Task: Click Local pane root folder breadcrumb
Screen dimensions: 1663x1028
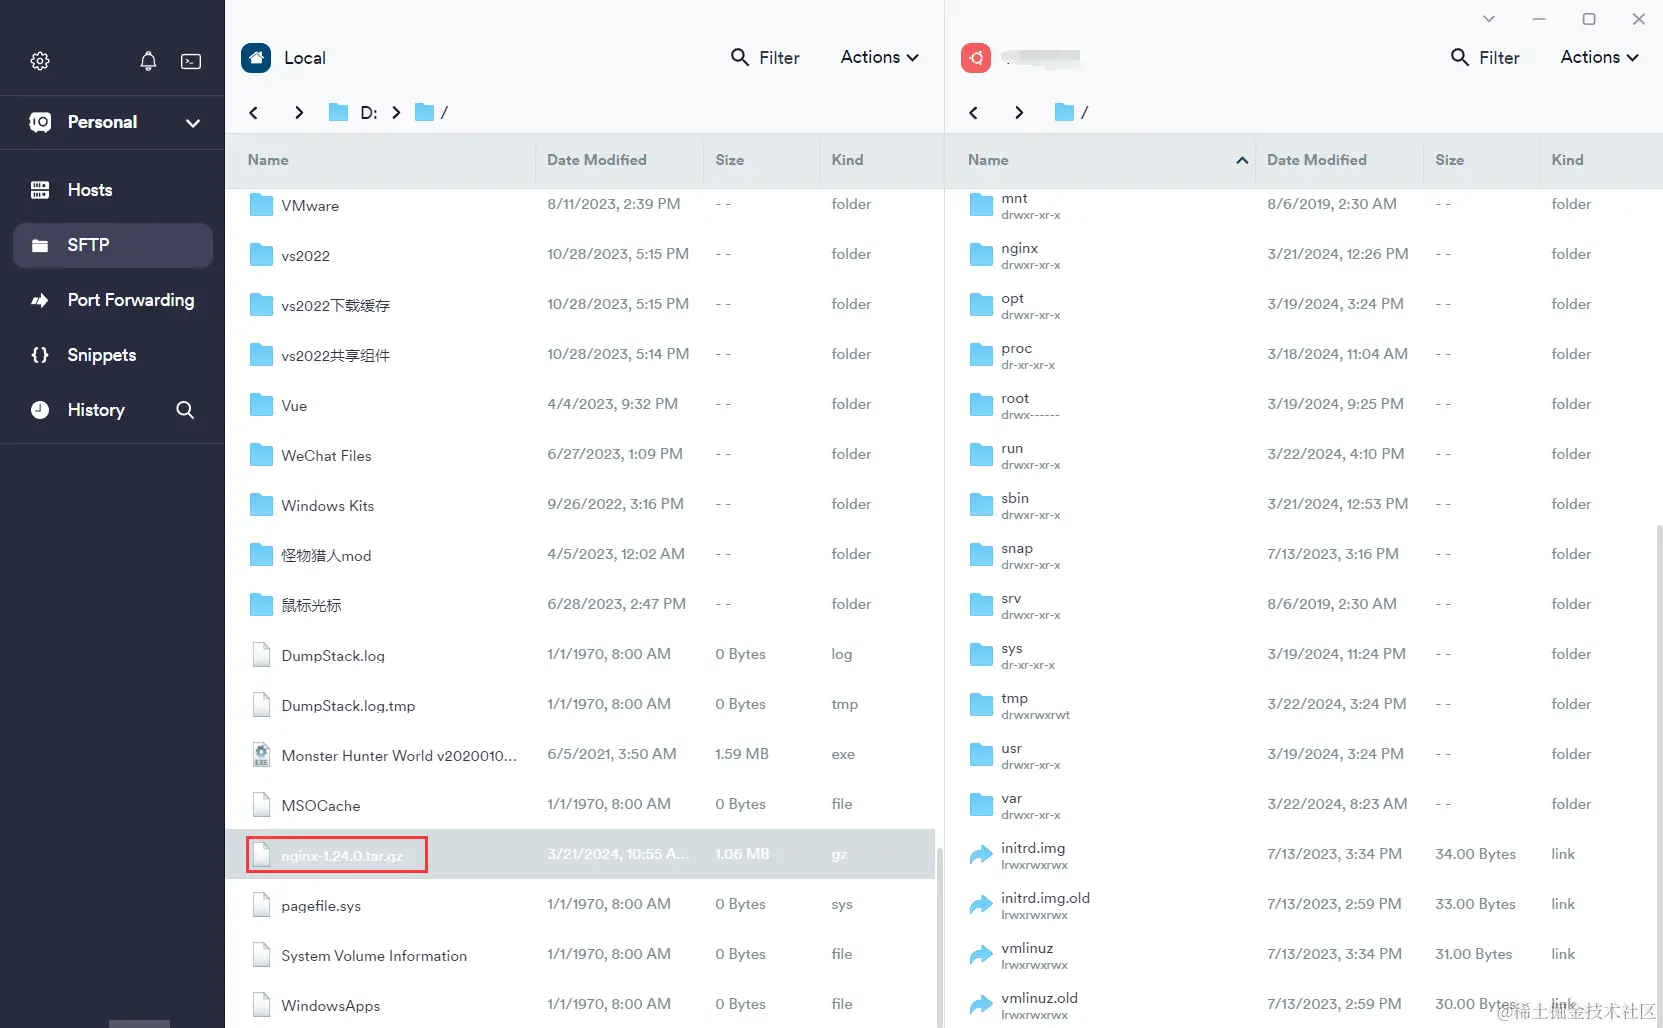Action: [x=431, y=112]
